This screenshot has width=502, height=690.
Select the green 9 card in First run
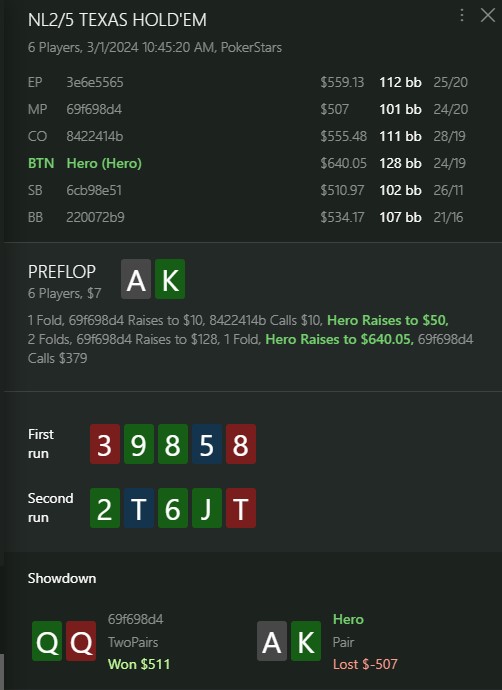139,444
